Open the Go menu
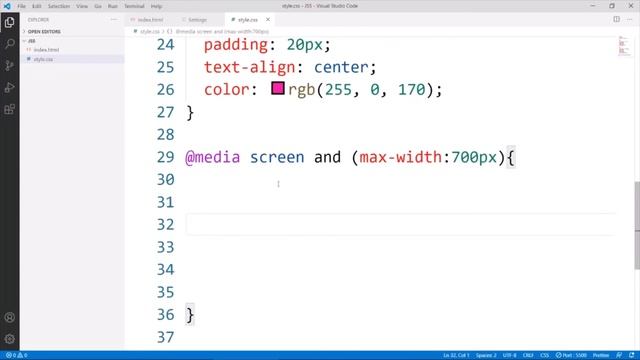Viewport: 640px width, 360px height. [98, 6]
